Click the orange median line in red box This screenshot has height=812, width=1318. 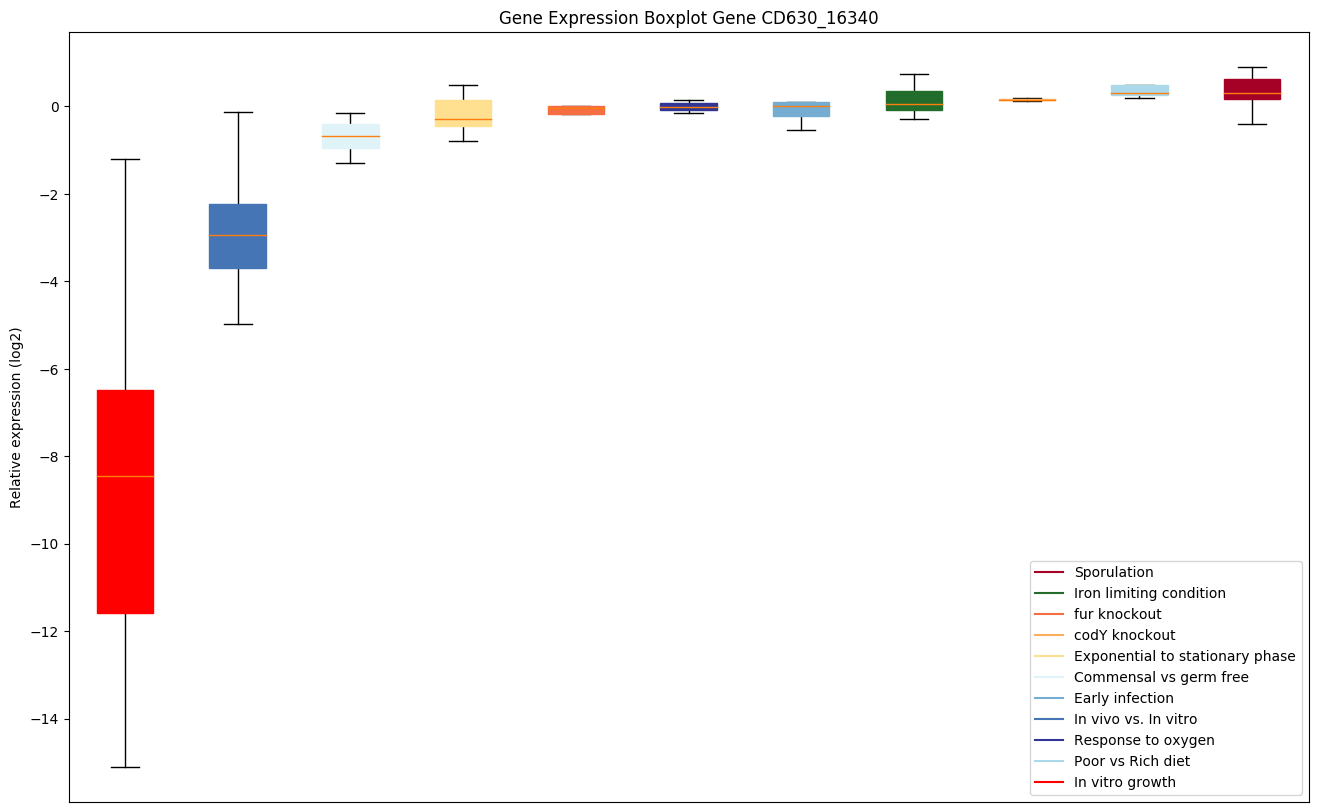point(125,476)
